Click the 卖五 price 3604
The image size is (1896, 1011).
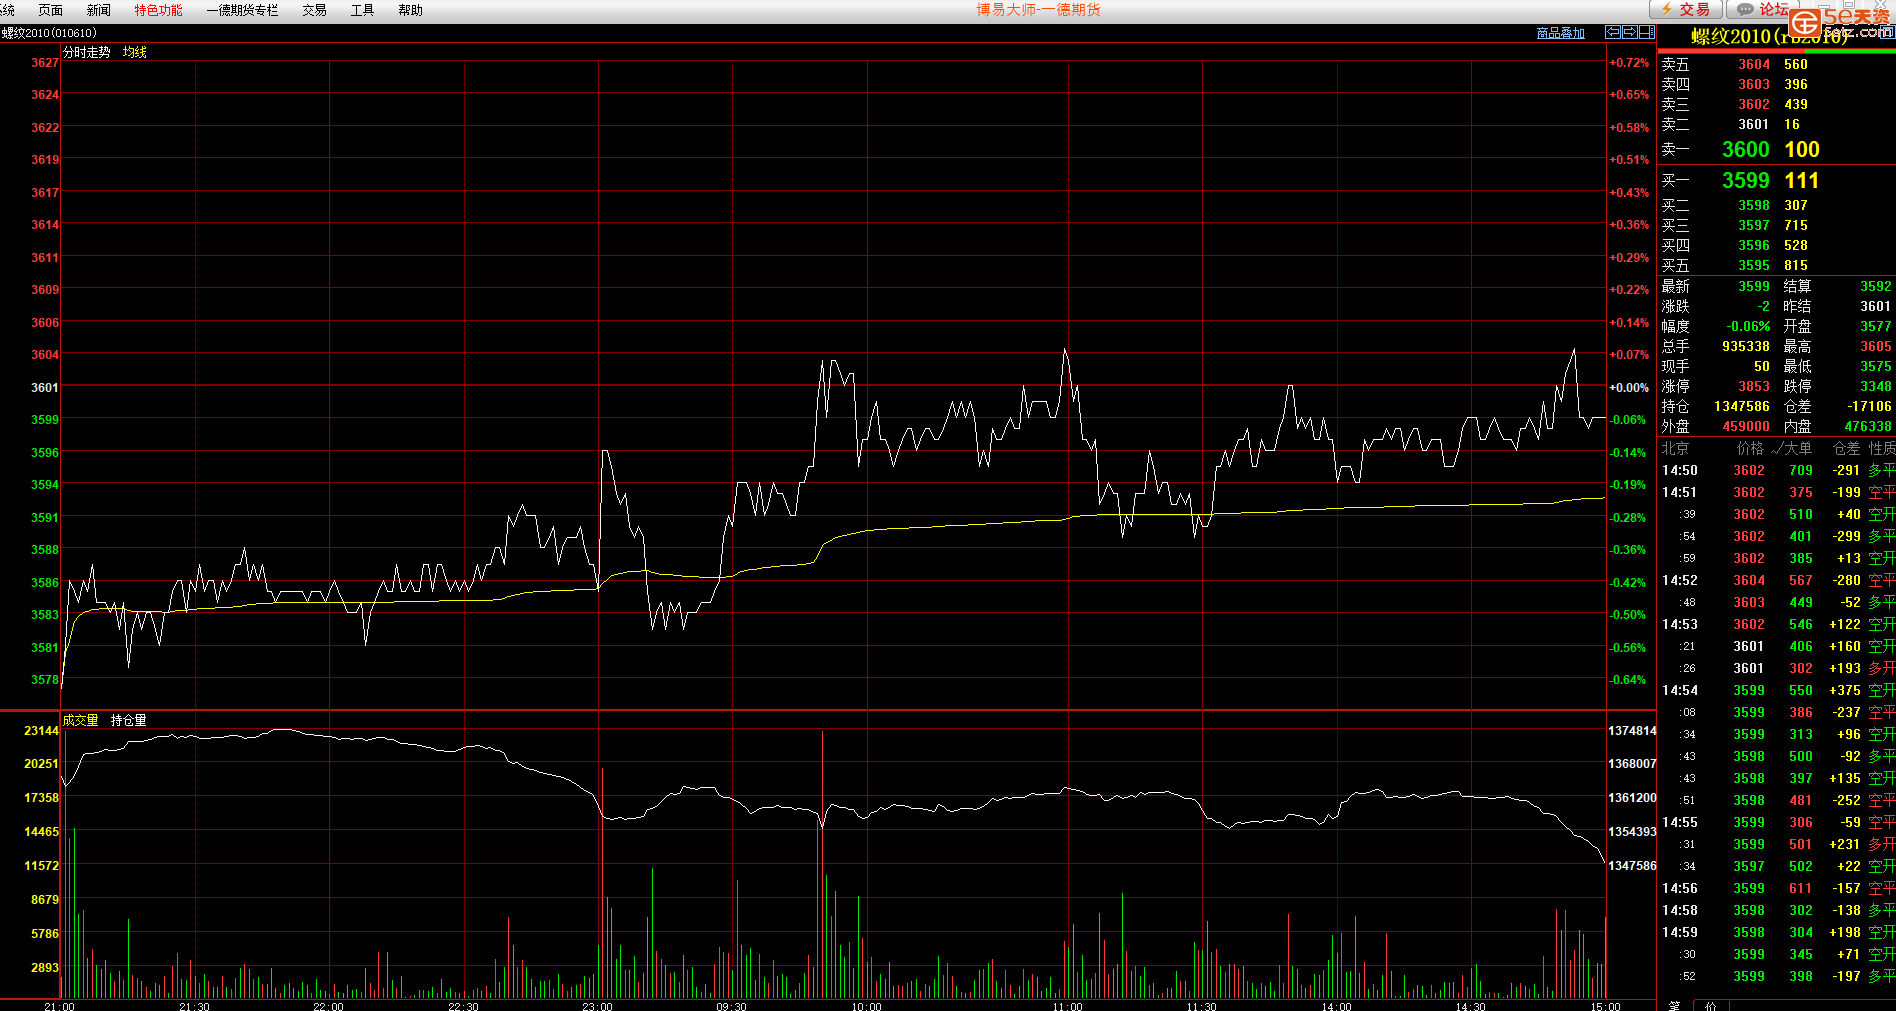click(1753, 64)
